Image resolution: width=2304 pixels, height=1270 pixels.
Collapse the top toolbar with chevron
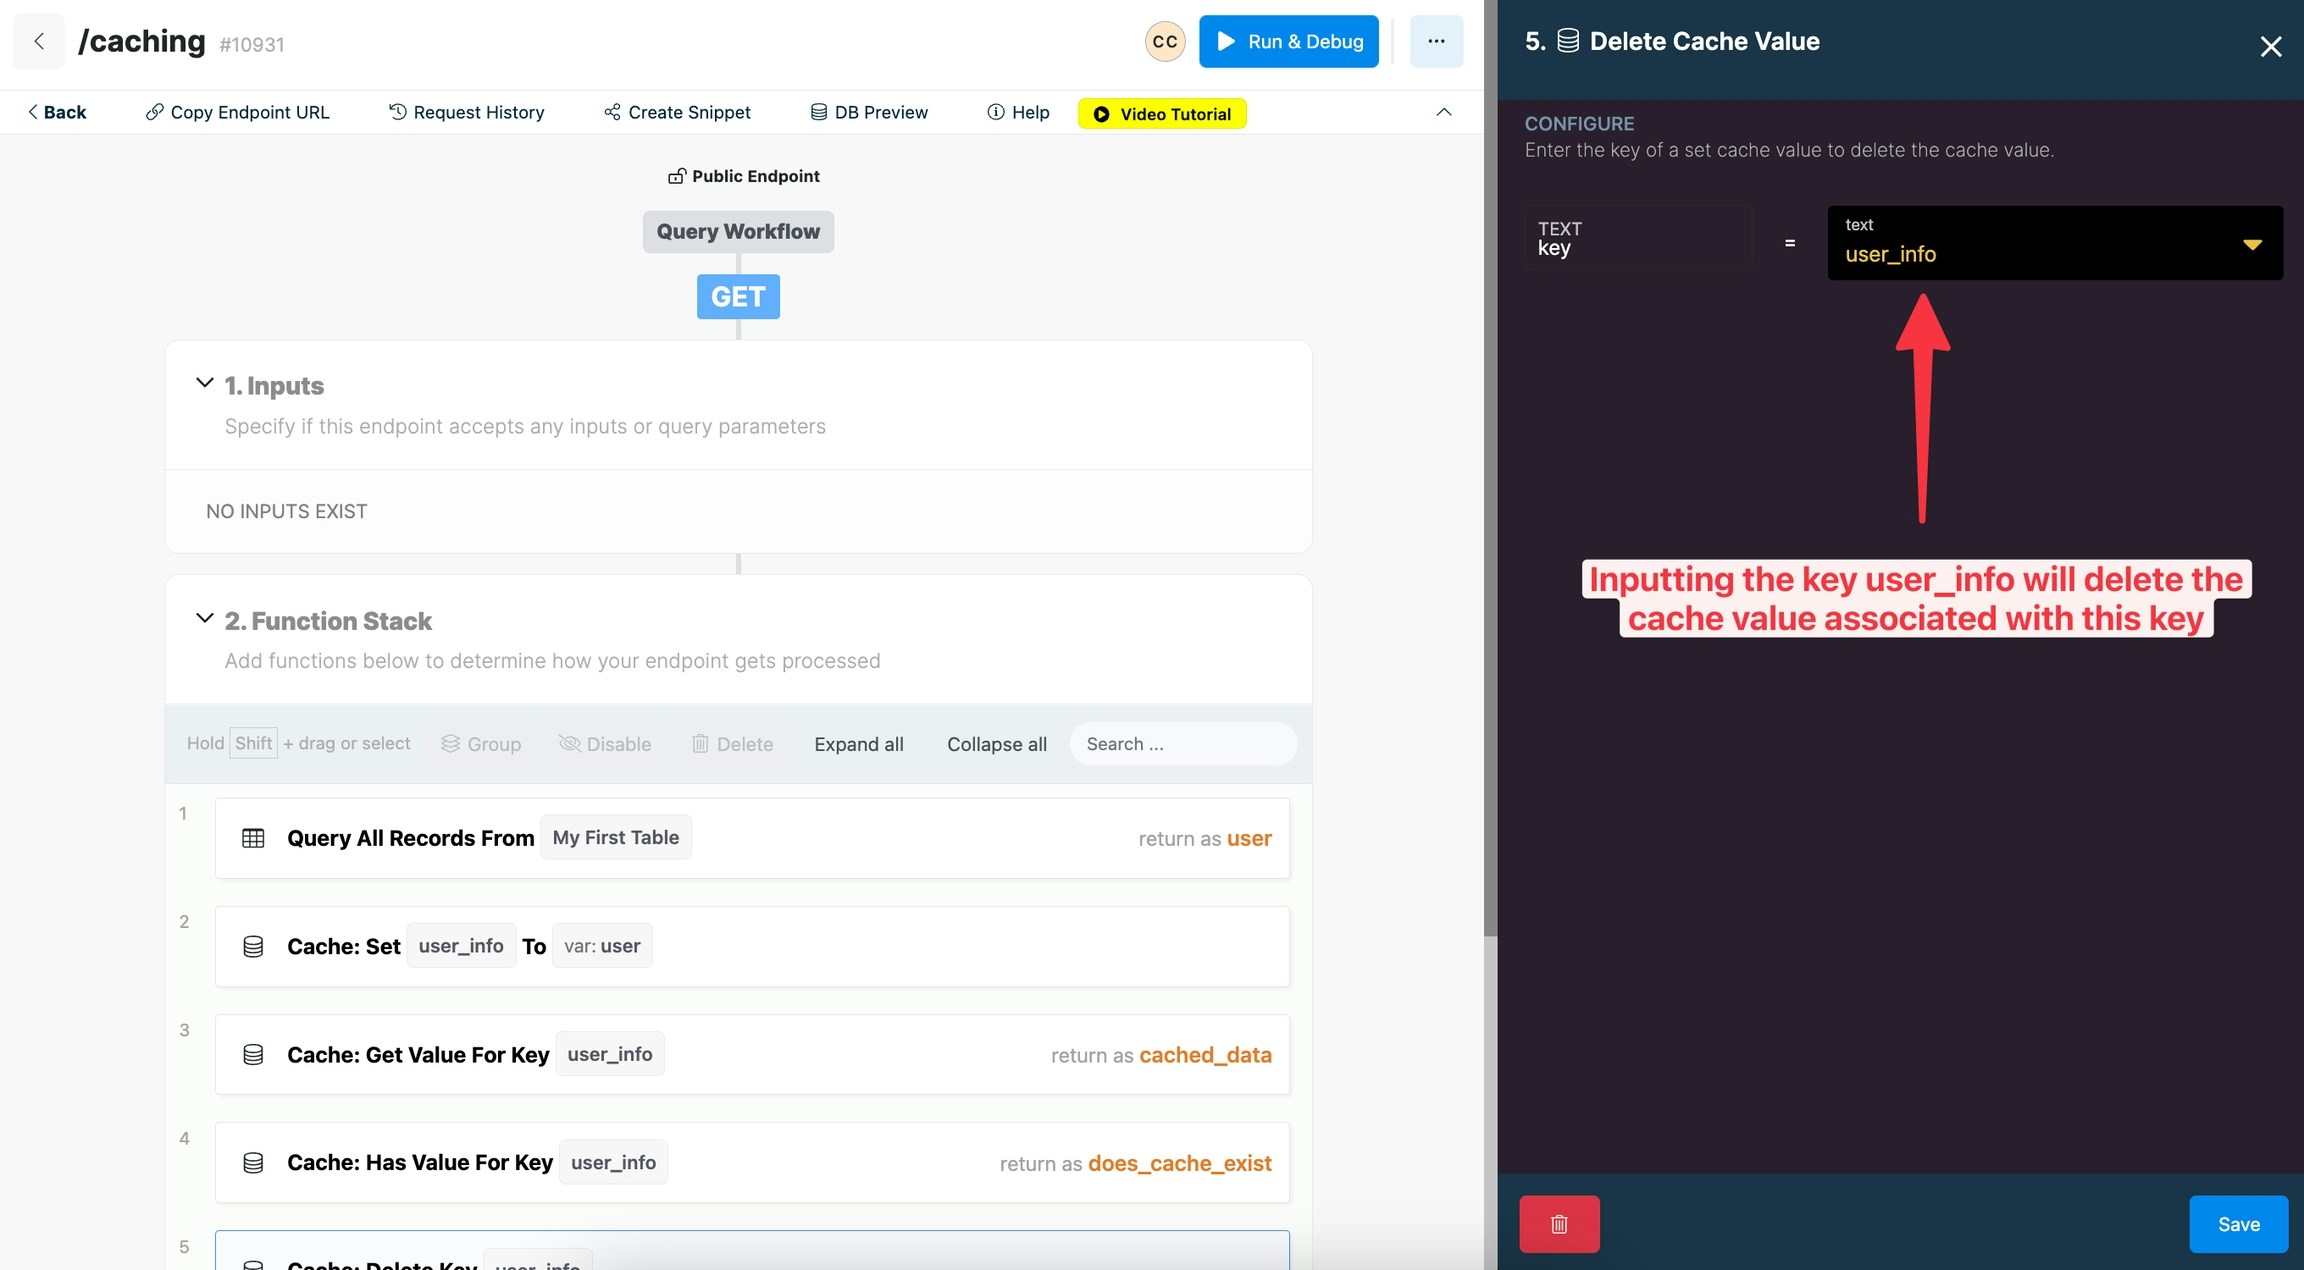point(1443,112)
